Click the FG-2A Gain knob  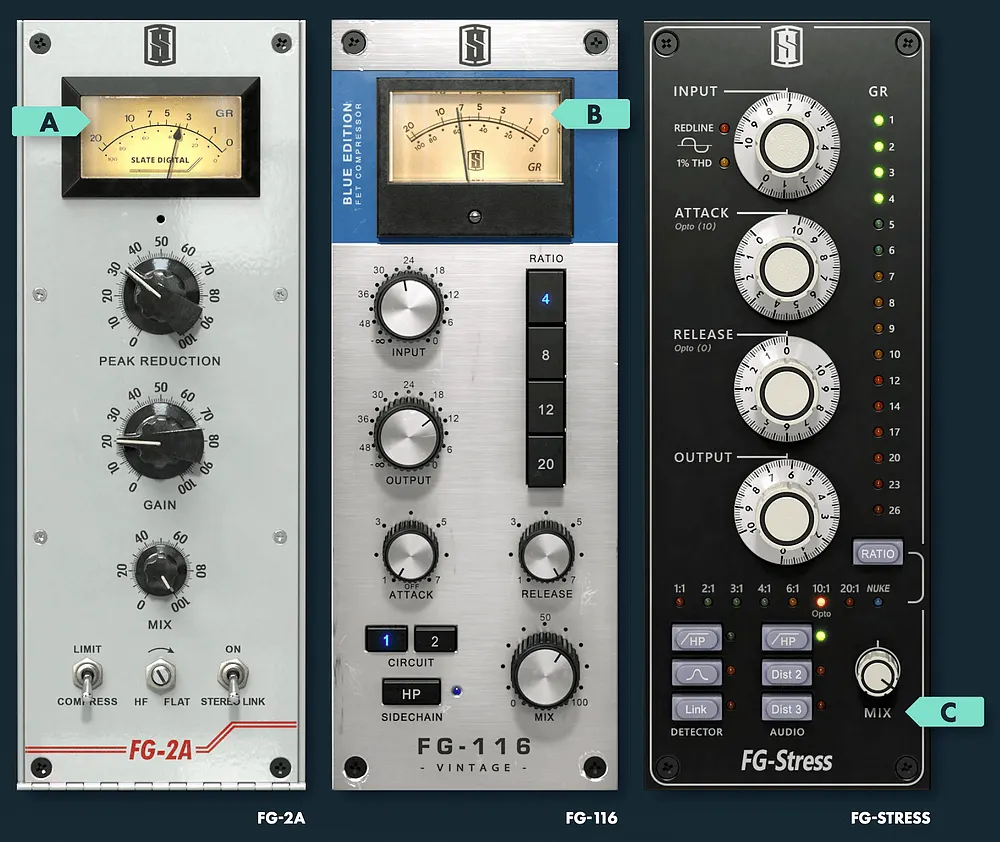[x=161, y=443]
